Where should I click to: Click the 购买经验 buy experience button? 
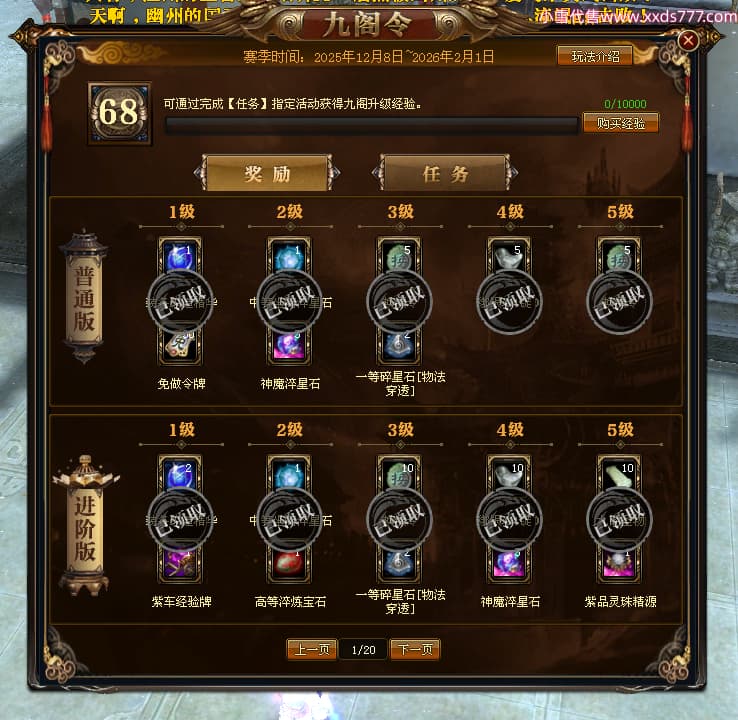(620, 123)
